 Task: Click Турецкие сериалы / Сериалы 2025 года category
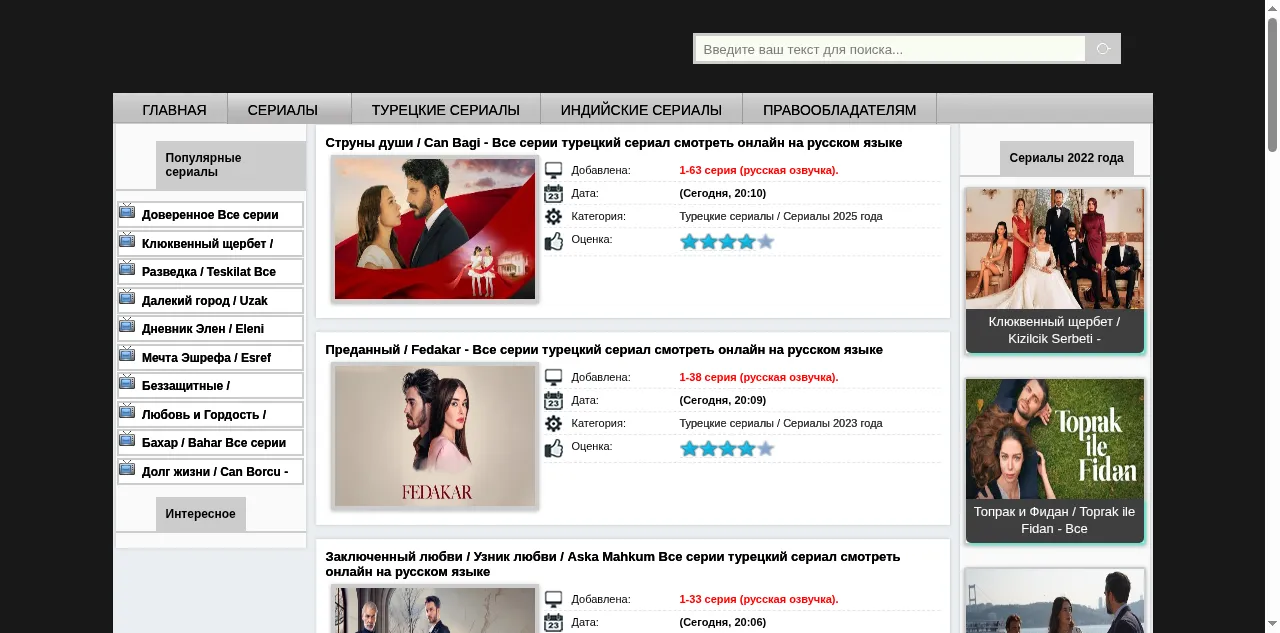[781, 216]
